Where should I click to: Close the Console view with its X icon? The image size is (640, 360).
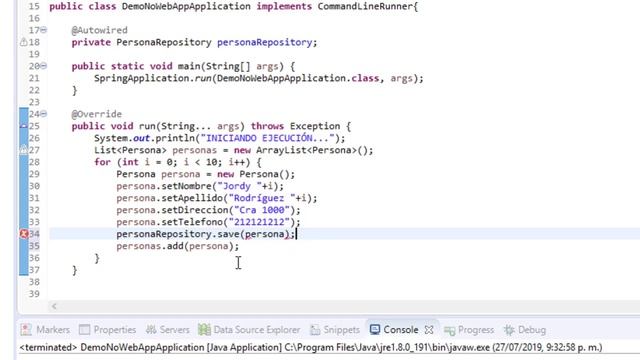pos(429,330)
